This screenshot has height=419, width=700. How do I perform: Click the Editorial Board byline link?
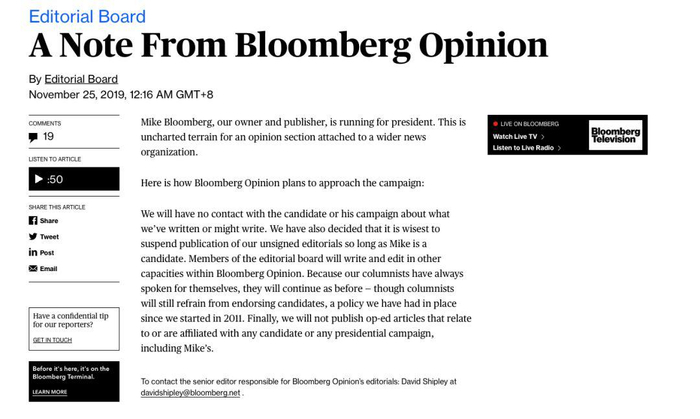[x=81, y=79]
